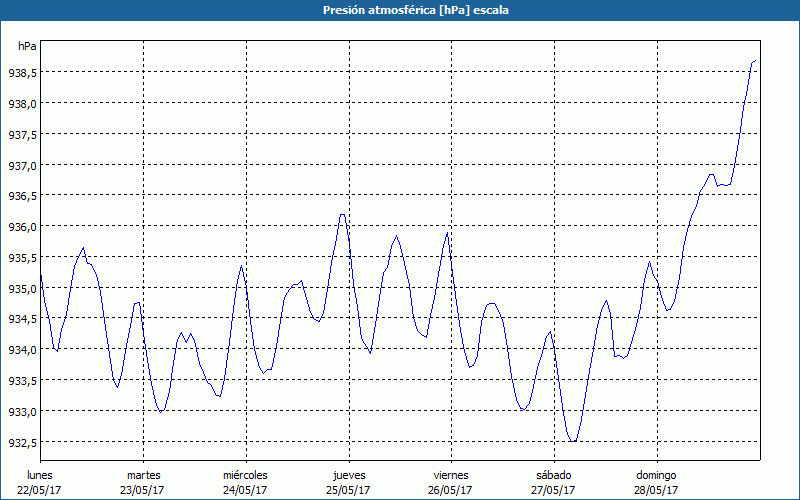Select the 'martes' day label
This screenshot has width=800, height=500.
pos(143,475)
